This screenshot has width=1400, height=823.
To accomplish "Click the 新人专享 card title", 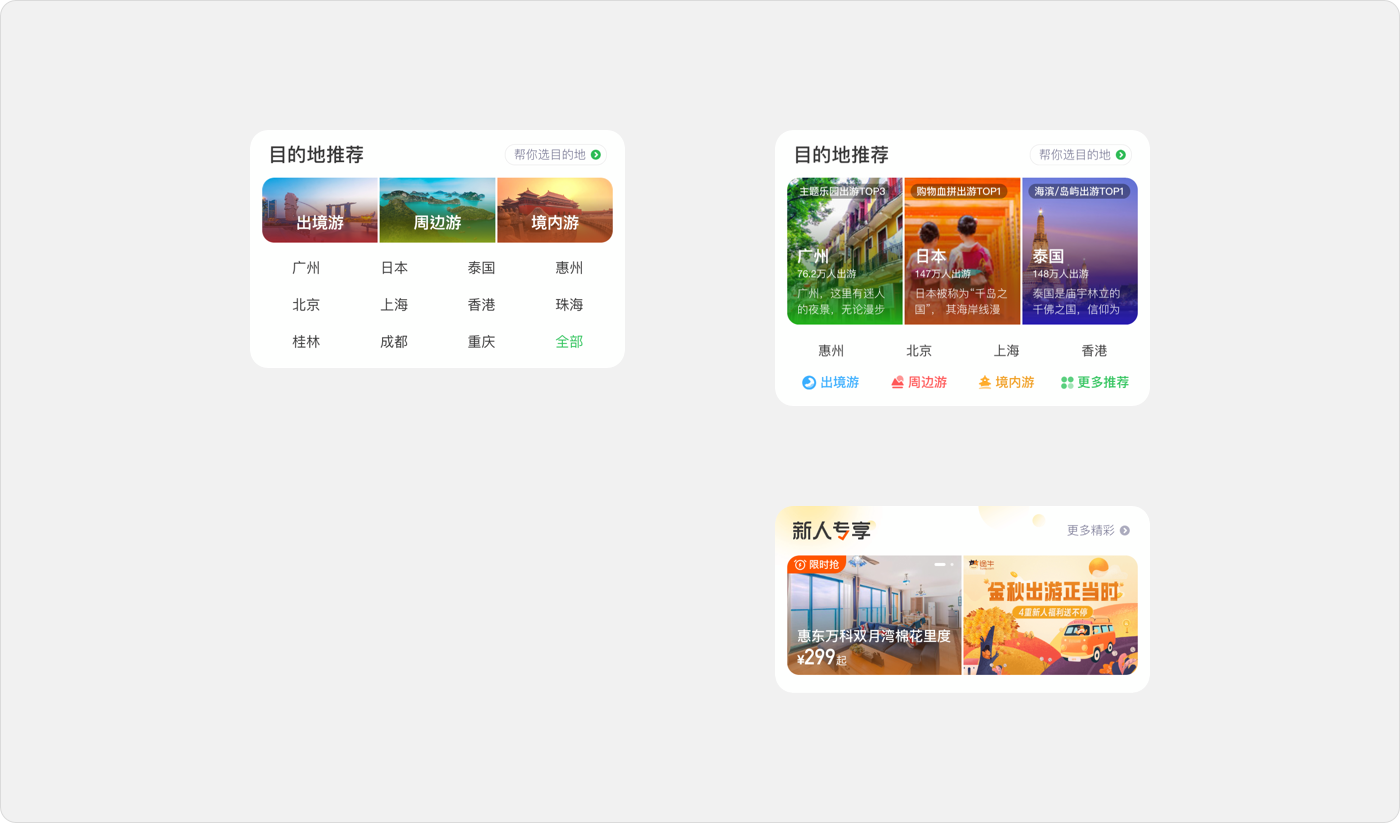I will point(832,531).
